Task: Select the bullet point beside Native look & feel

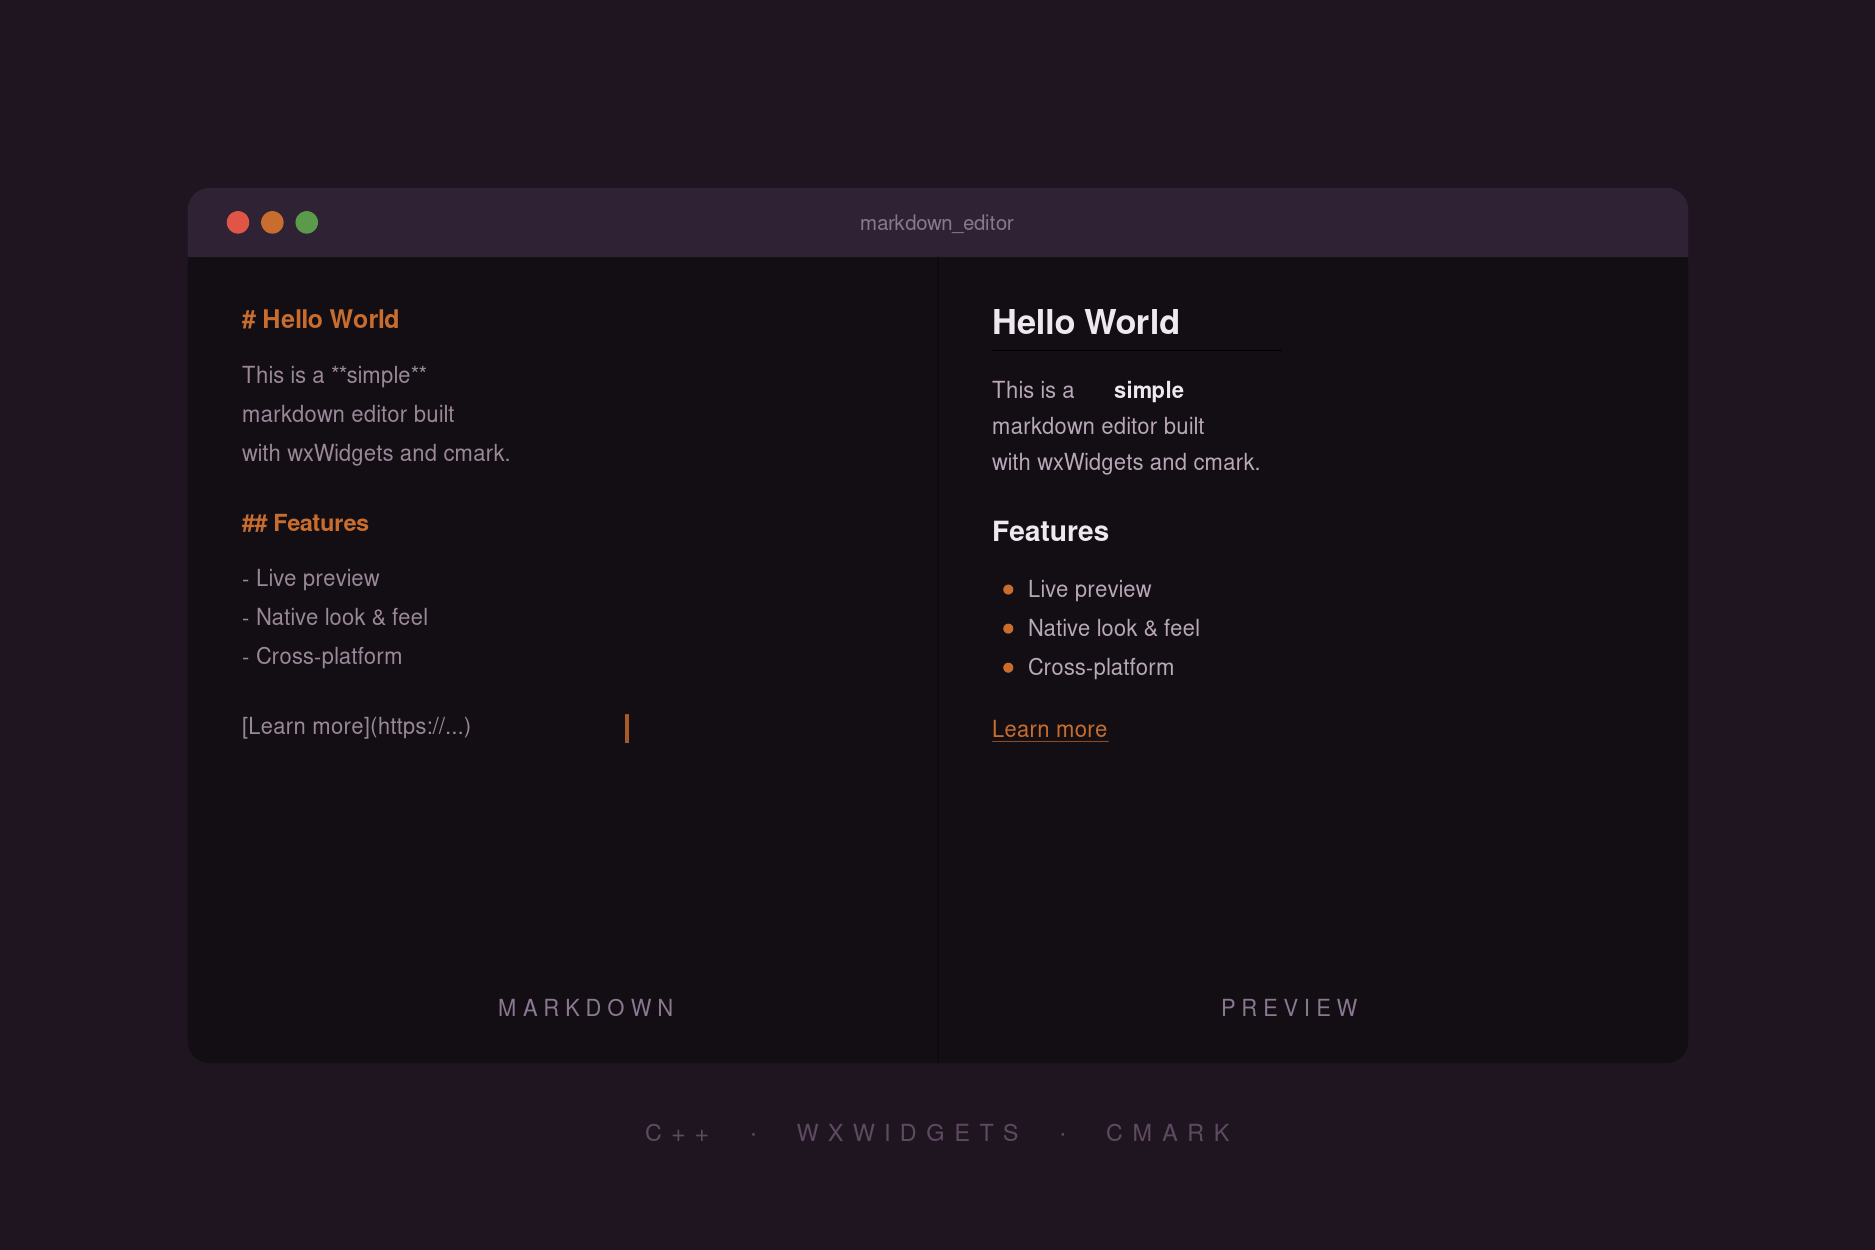Action: click(1007, 628)
